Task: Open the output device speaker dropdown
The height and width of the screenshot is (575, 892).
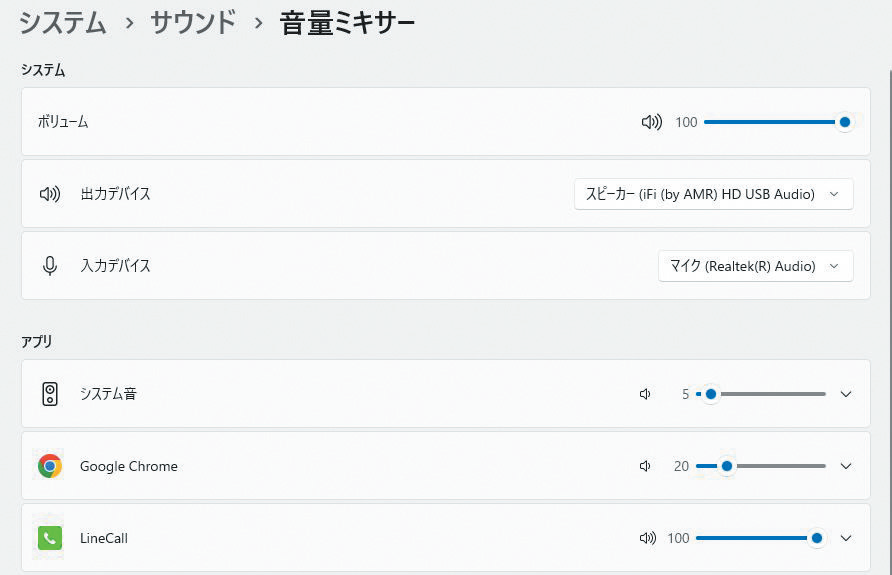Action: click(x=713, y=194)
